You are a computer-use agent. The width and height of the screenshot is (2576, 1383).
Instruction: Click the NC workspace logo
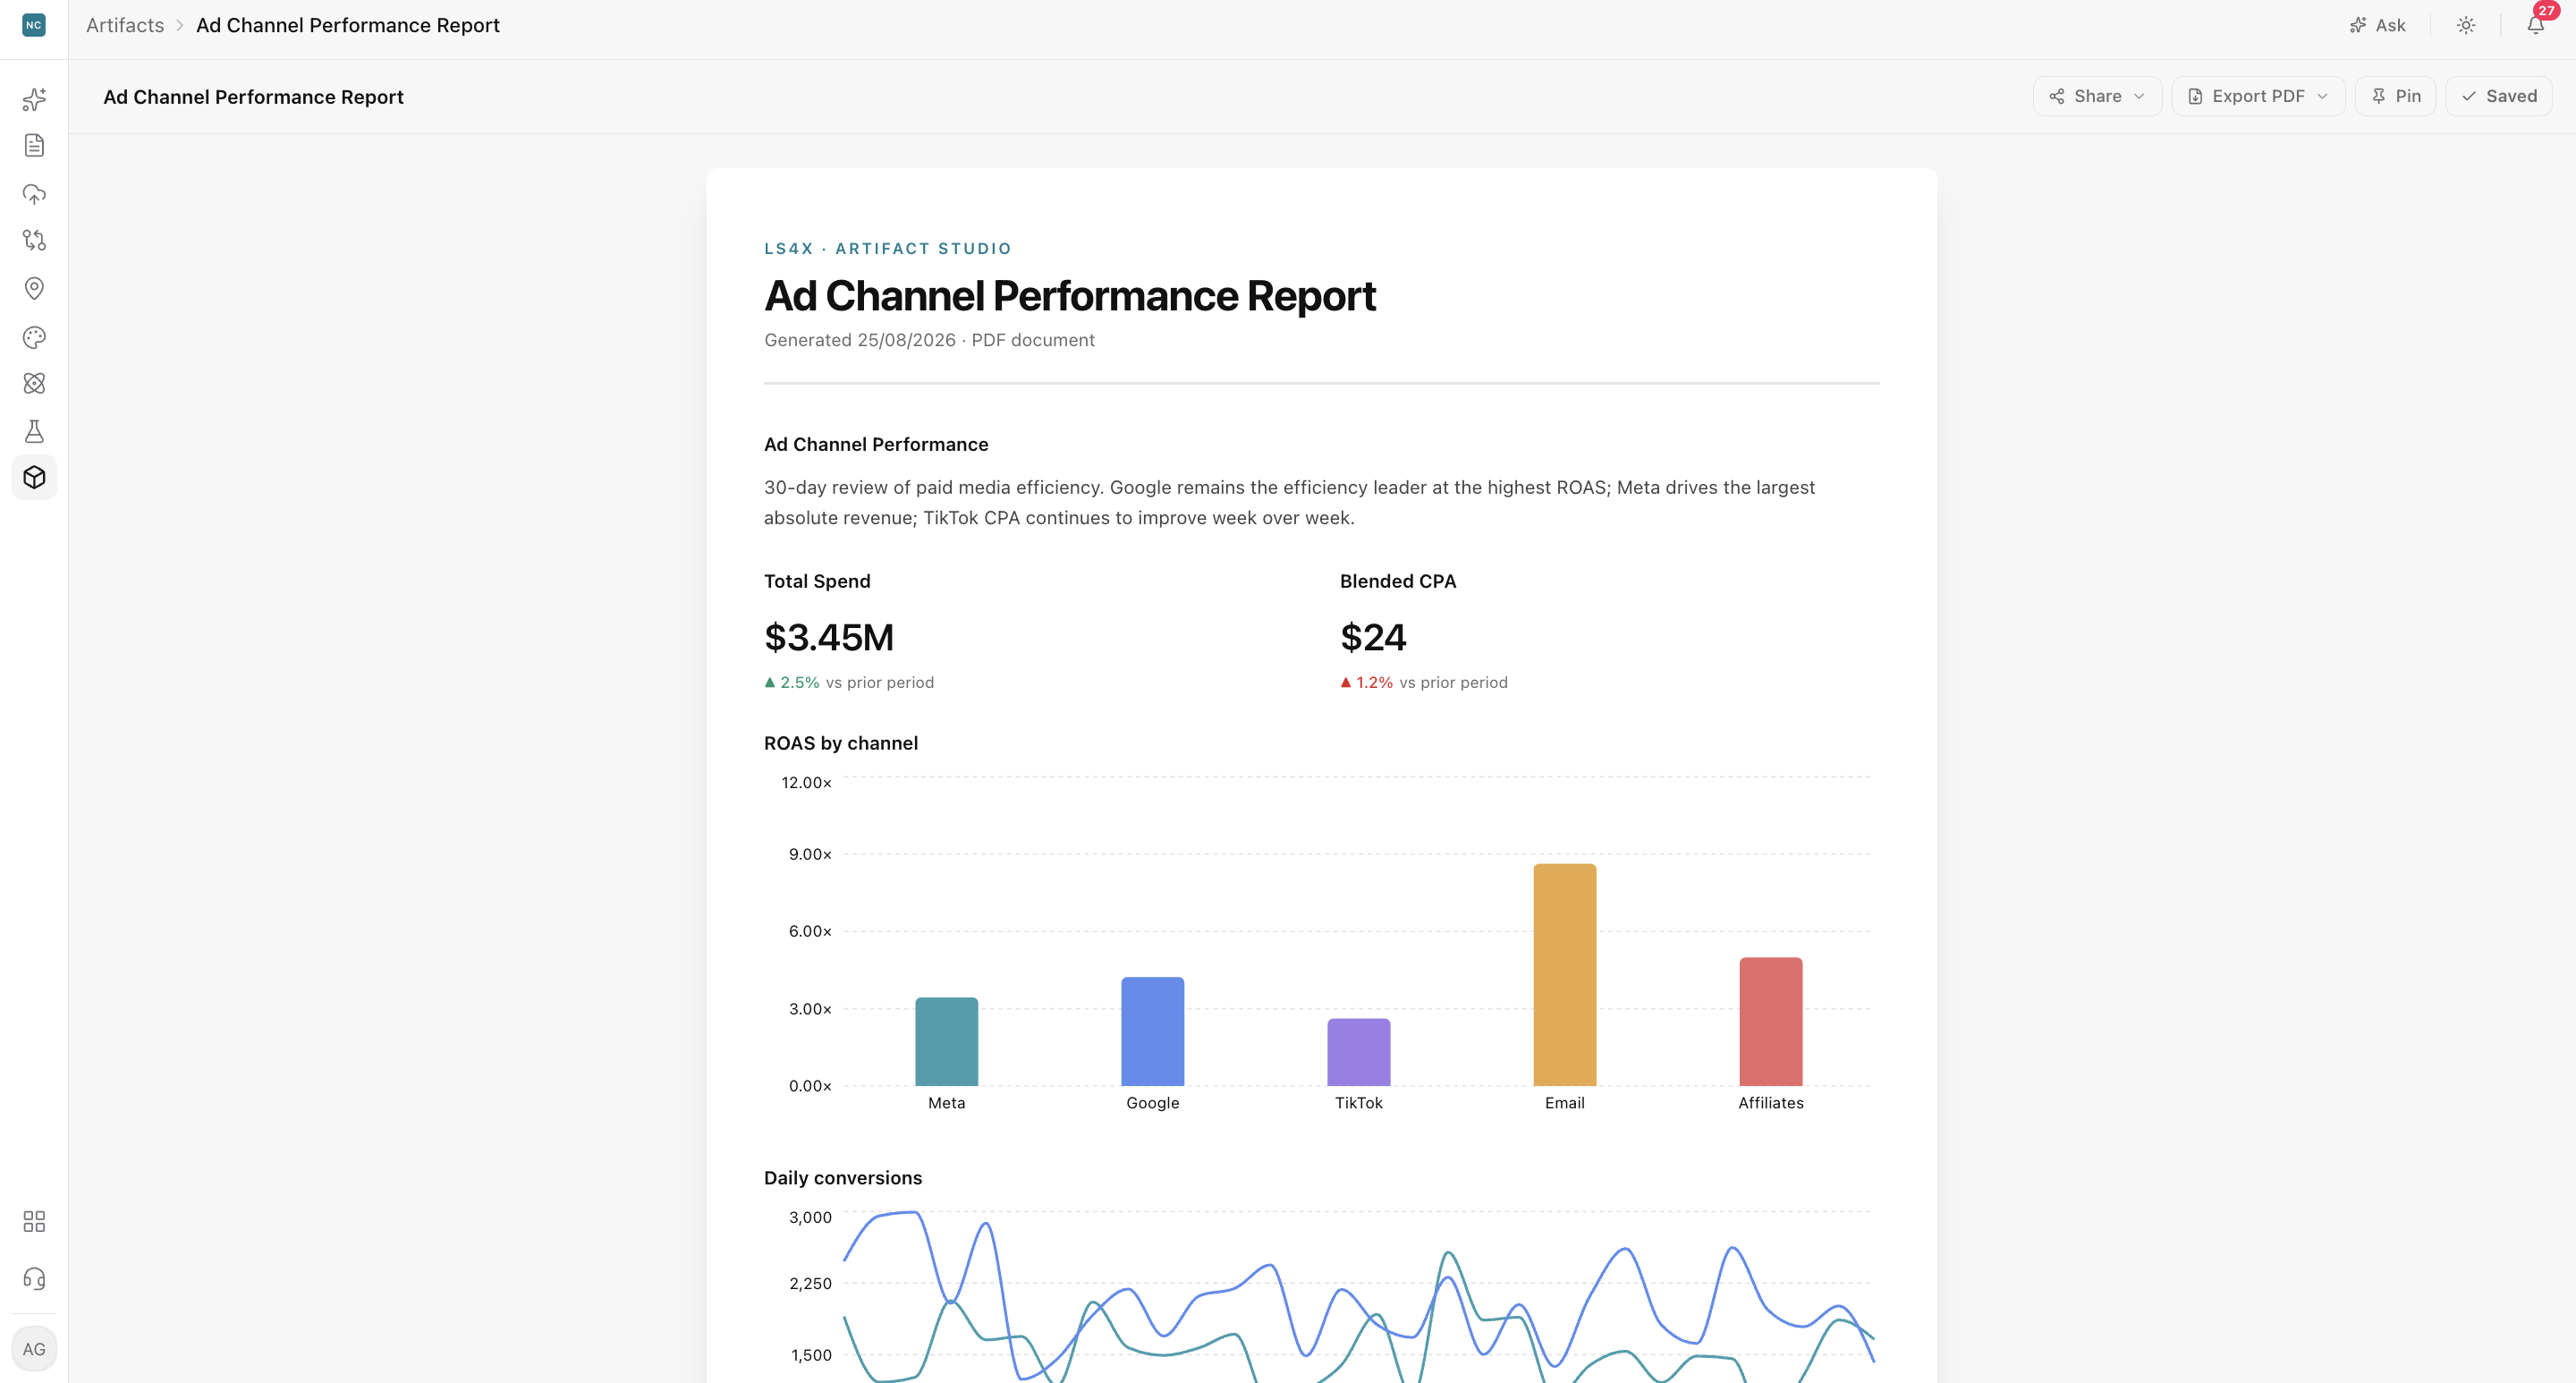point(34,25)
